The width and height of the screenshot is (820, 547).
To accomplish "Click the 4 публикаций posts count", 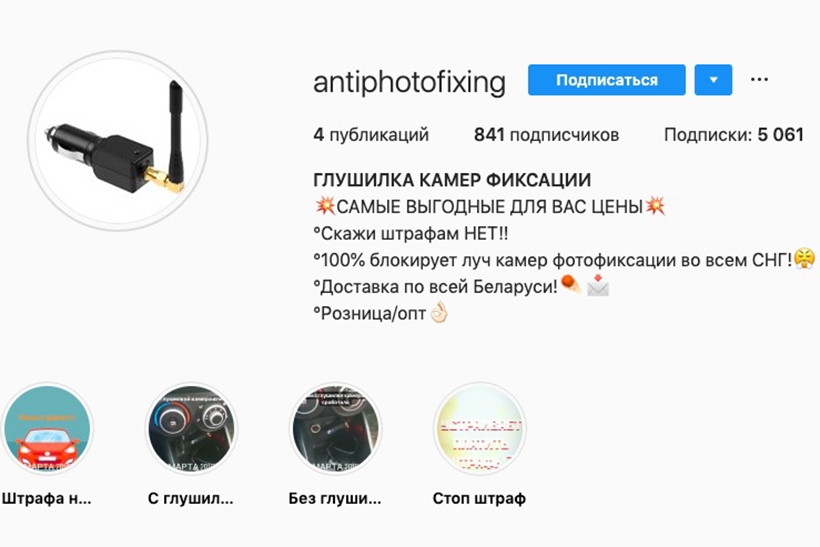I will (371, 135).
